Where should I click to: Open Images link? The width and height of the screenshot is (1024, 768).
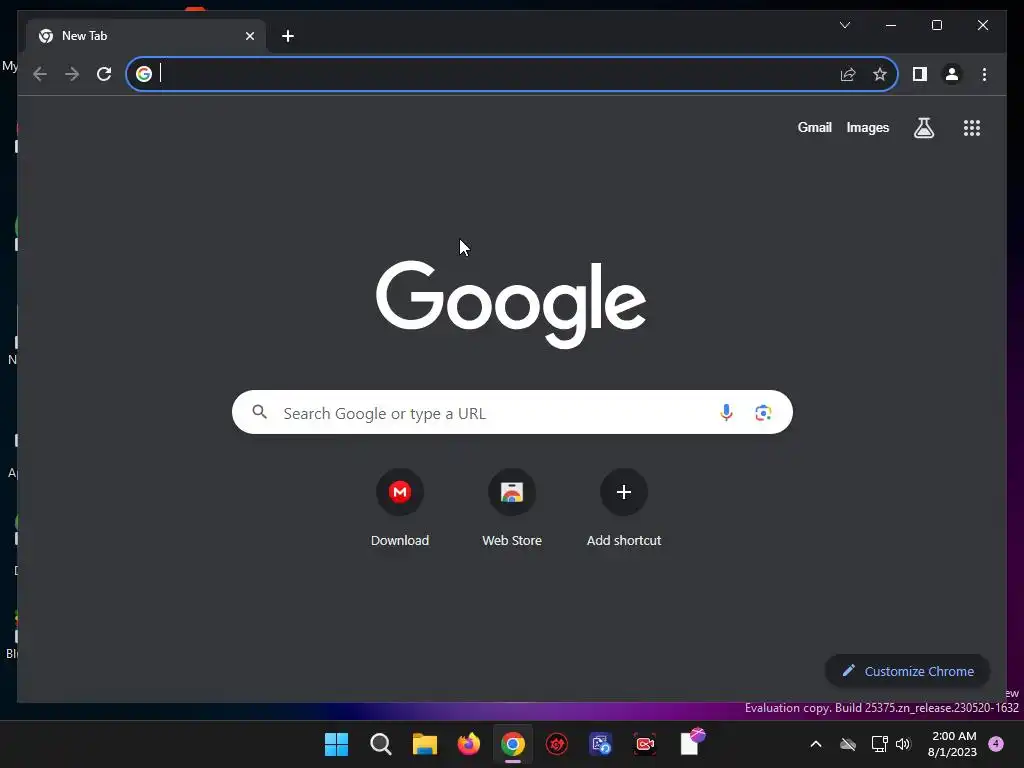[867, 127]
